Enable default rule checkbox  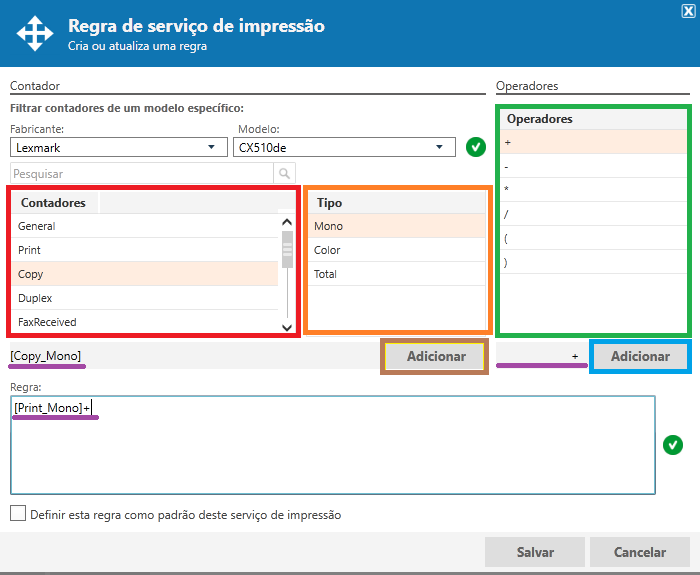point(18,514)
